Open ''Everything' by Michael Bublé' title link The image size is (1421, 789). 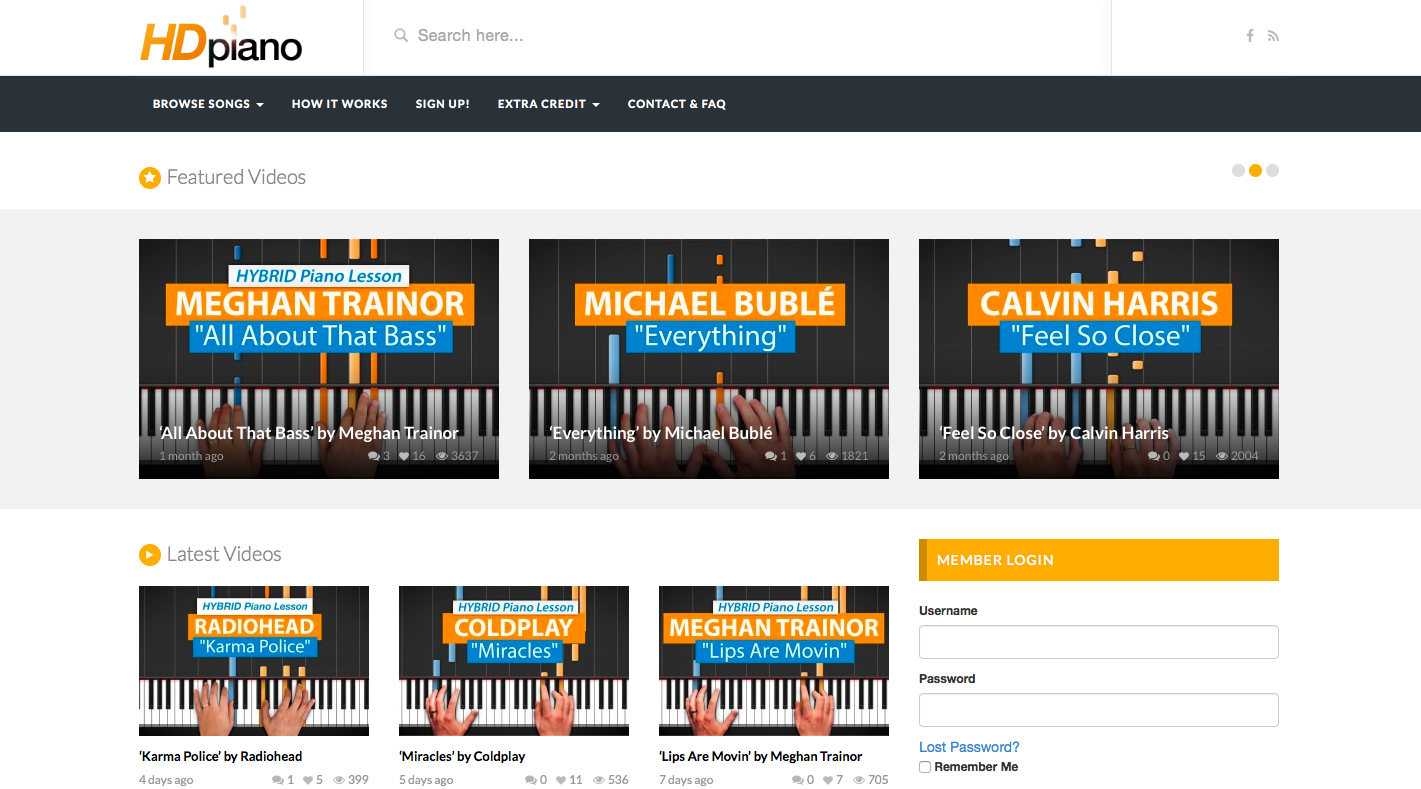(661, 433)
